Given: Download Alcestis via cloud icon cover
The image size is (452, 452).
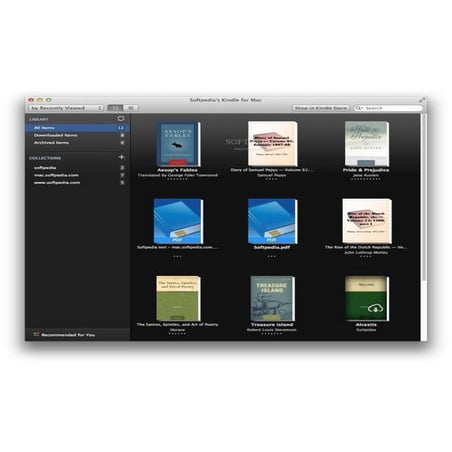Looking at the screenshot, I should (367, 298).
